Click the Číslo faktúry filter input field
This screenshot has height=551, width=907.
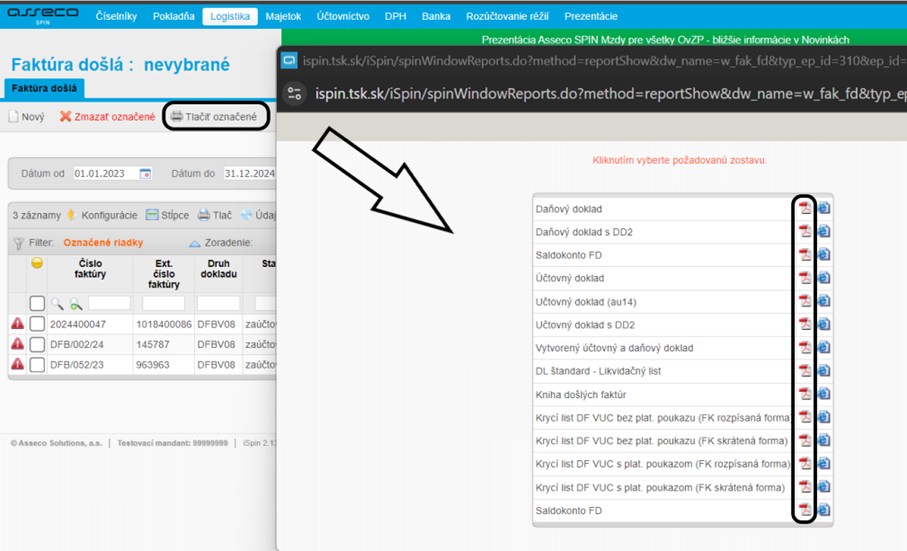109,303
